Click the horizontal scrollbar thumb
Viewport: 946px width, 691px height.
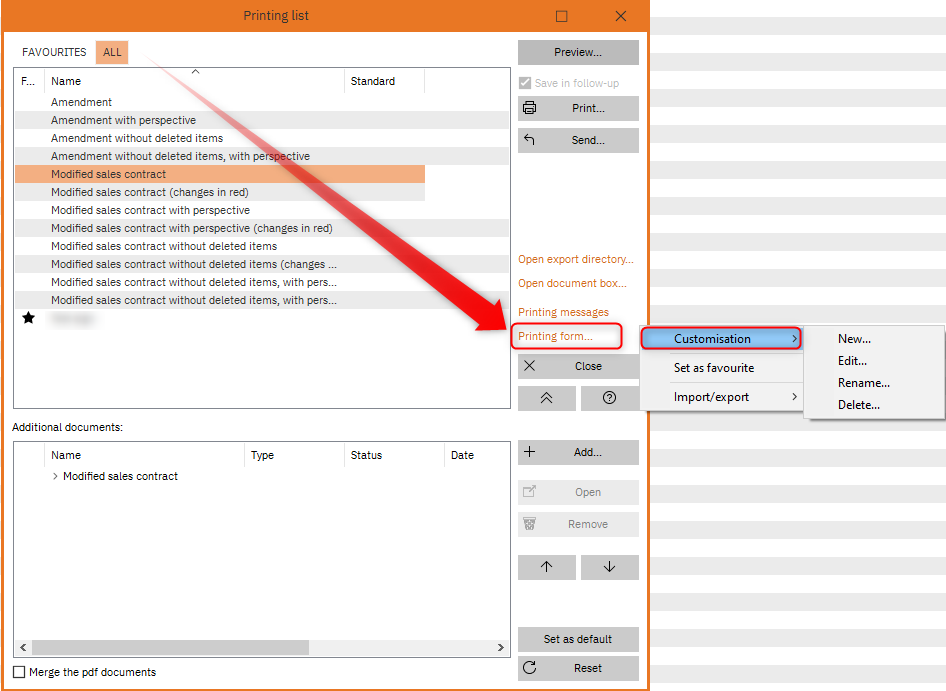[x=170, y=648]
